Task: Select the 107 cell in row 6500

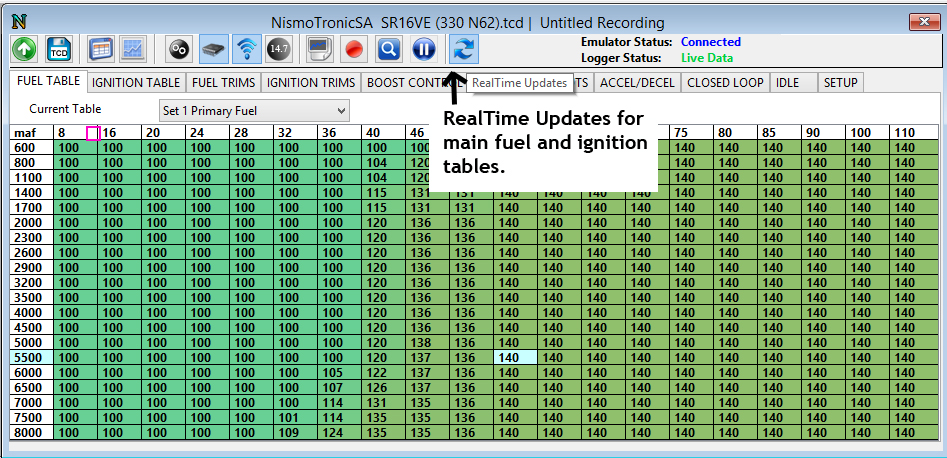Action: [339, 387]
